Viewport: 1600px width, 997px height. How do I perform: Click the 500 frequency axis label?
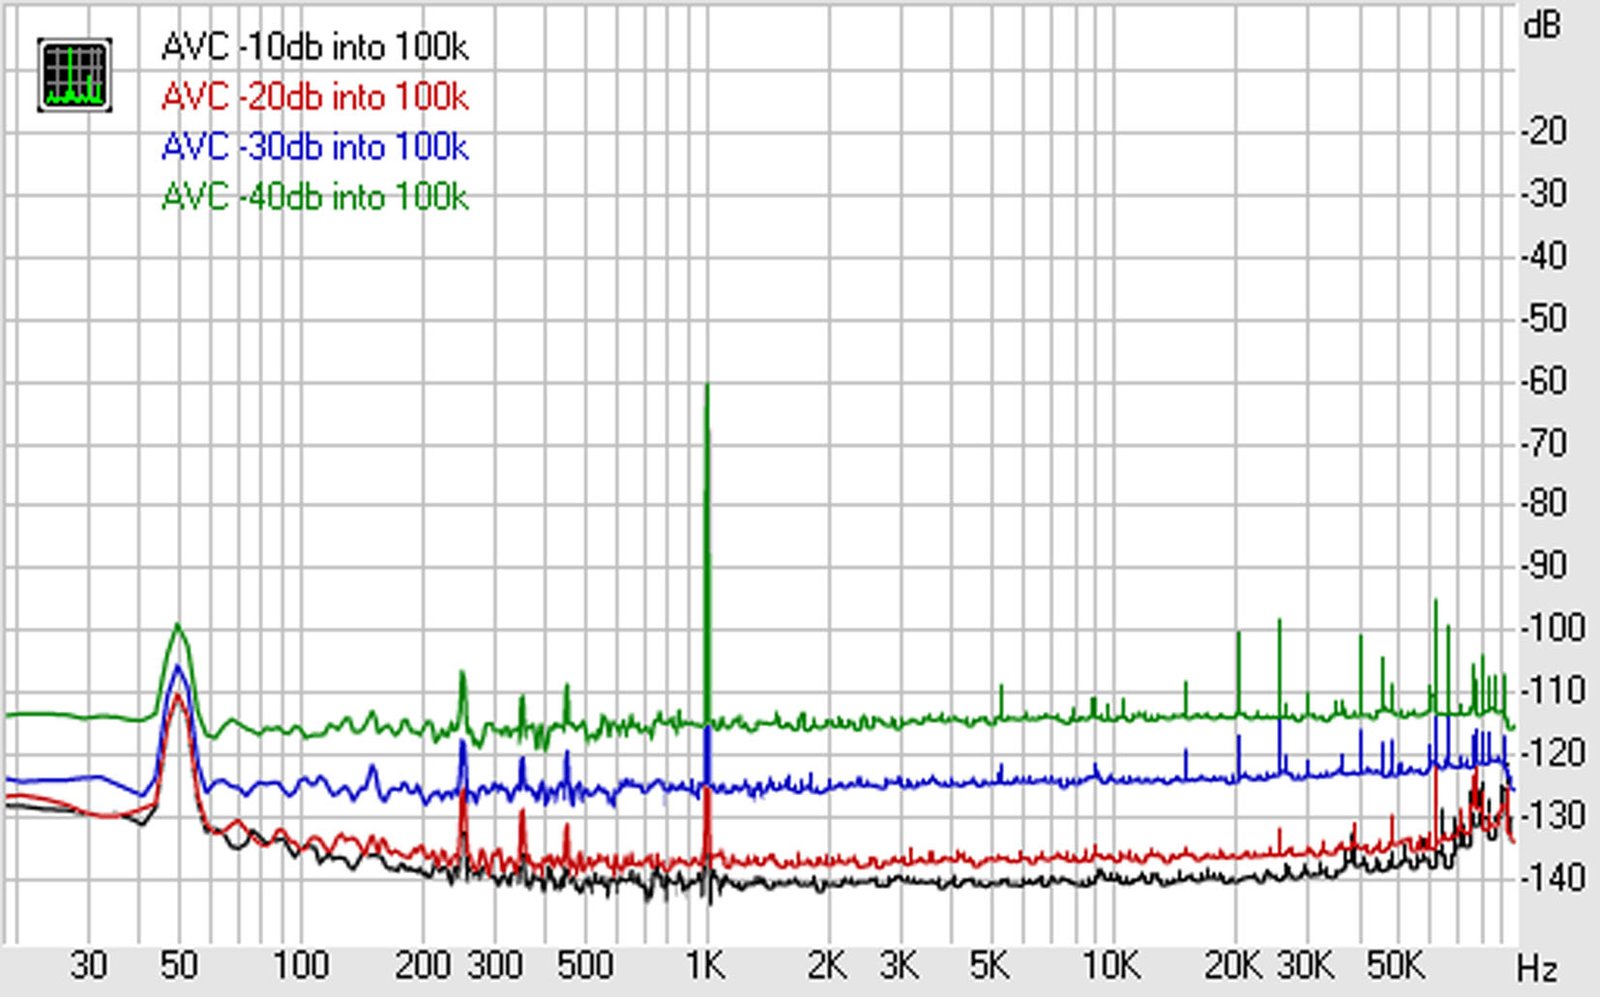point(585,966)
